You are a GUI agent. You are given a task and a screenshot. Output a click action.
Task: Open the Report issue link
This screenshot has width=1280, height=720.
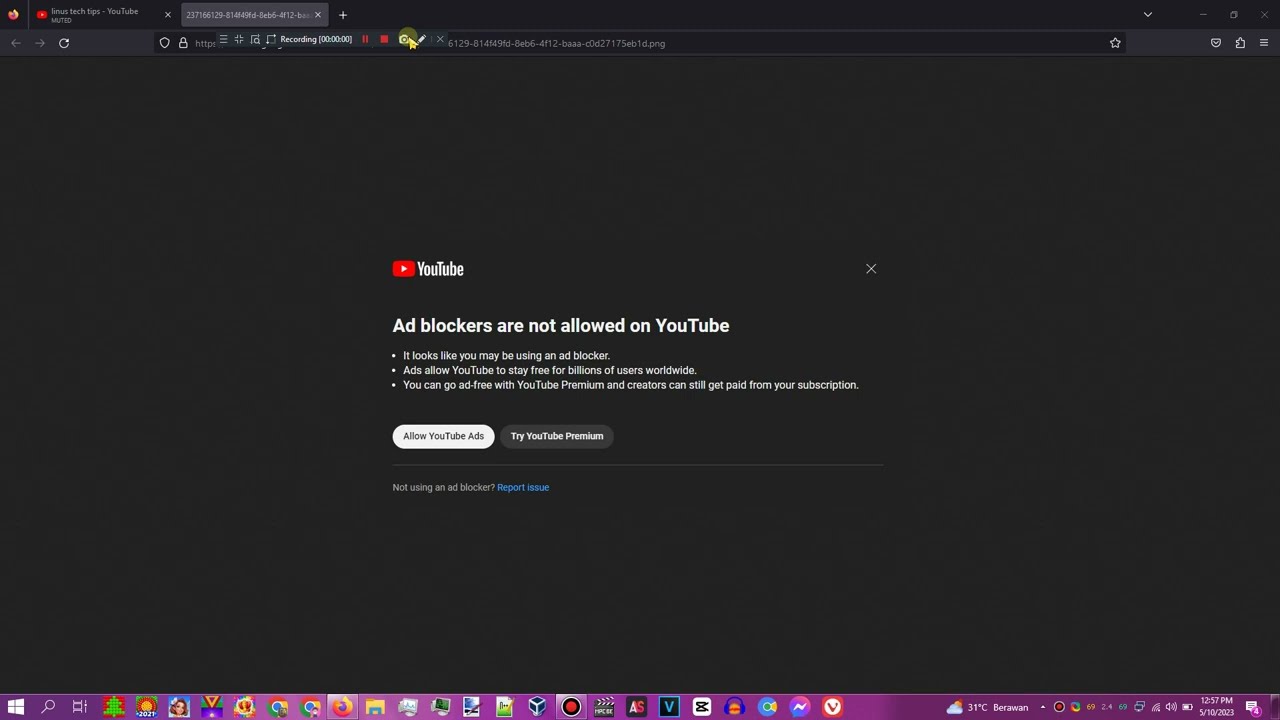point(523,487)
